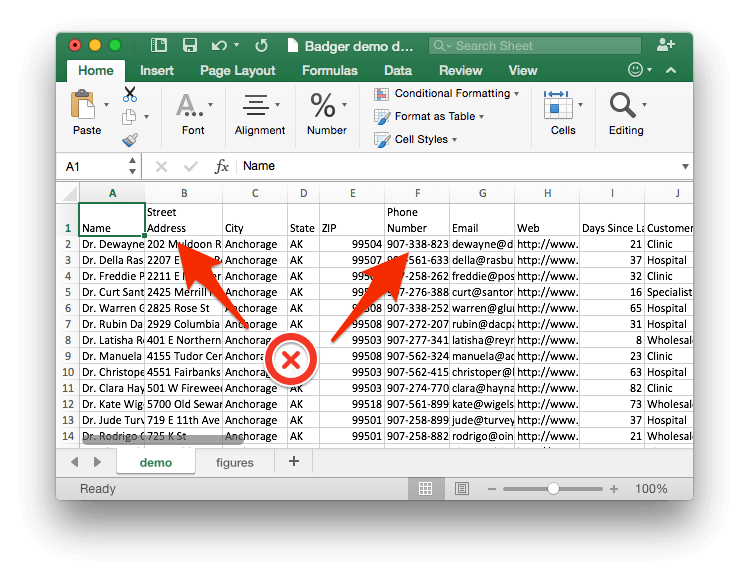
Task: Open the smiley feedback dropdown arrow
Action: (650, 70)
